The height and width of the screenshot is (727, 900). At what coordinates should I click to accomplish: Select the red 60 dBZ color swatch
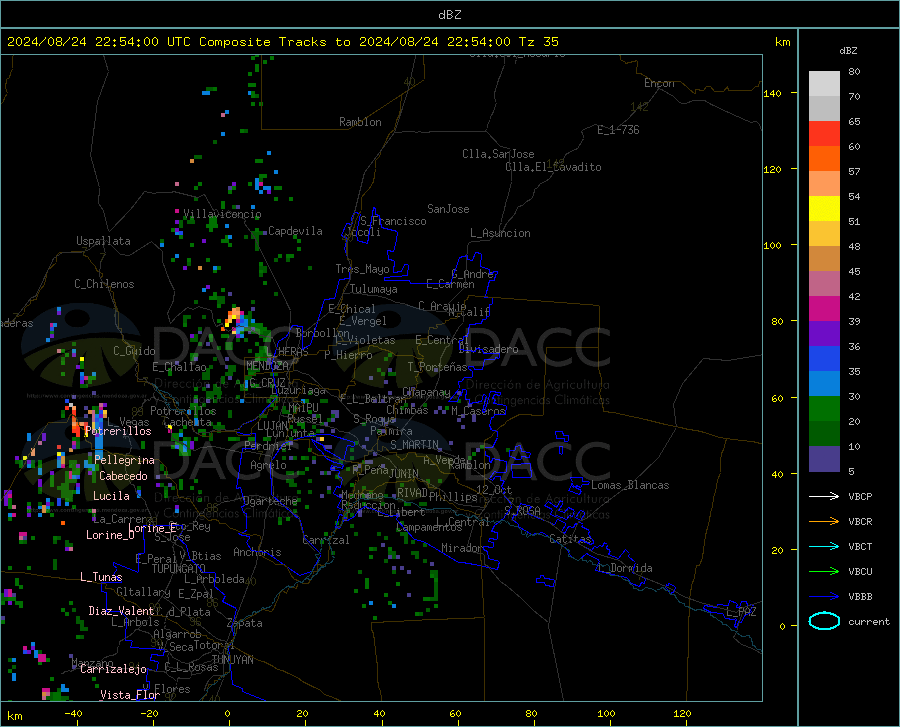click(824, 134)
